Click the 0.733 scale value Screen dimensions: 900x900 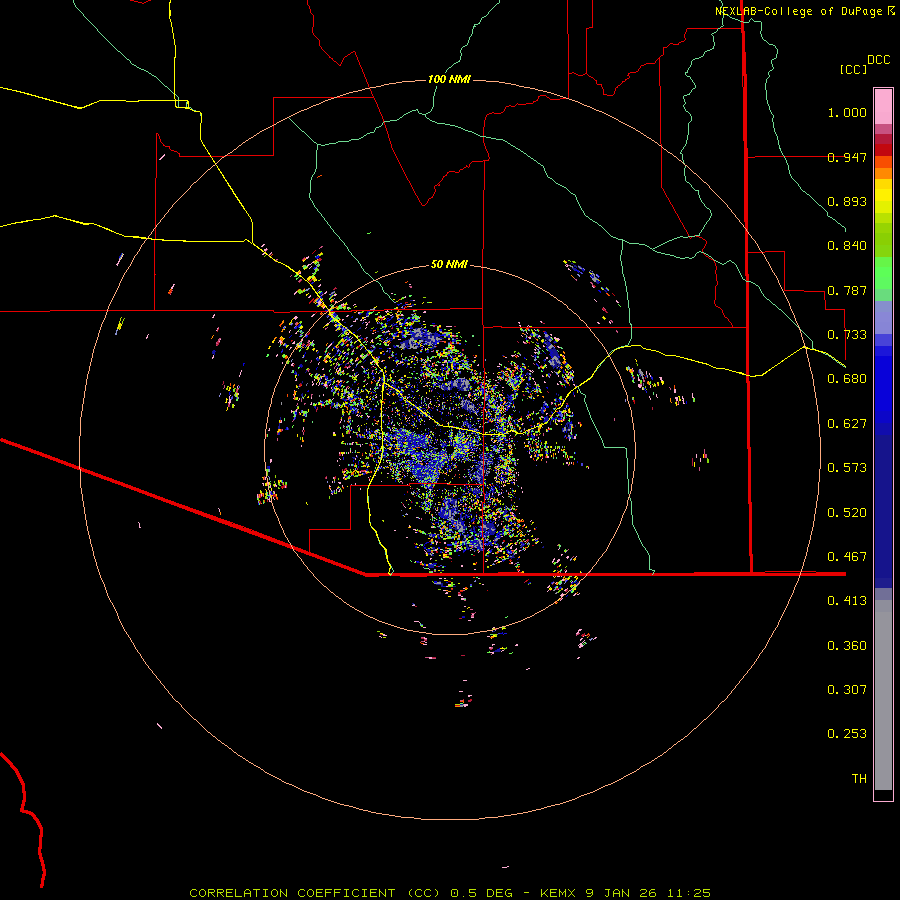pos(847,335)
